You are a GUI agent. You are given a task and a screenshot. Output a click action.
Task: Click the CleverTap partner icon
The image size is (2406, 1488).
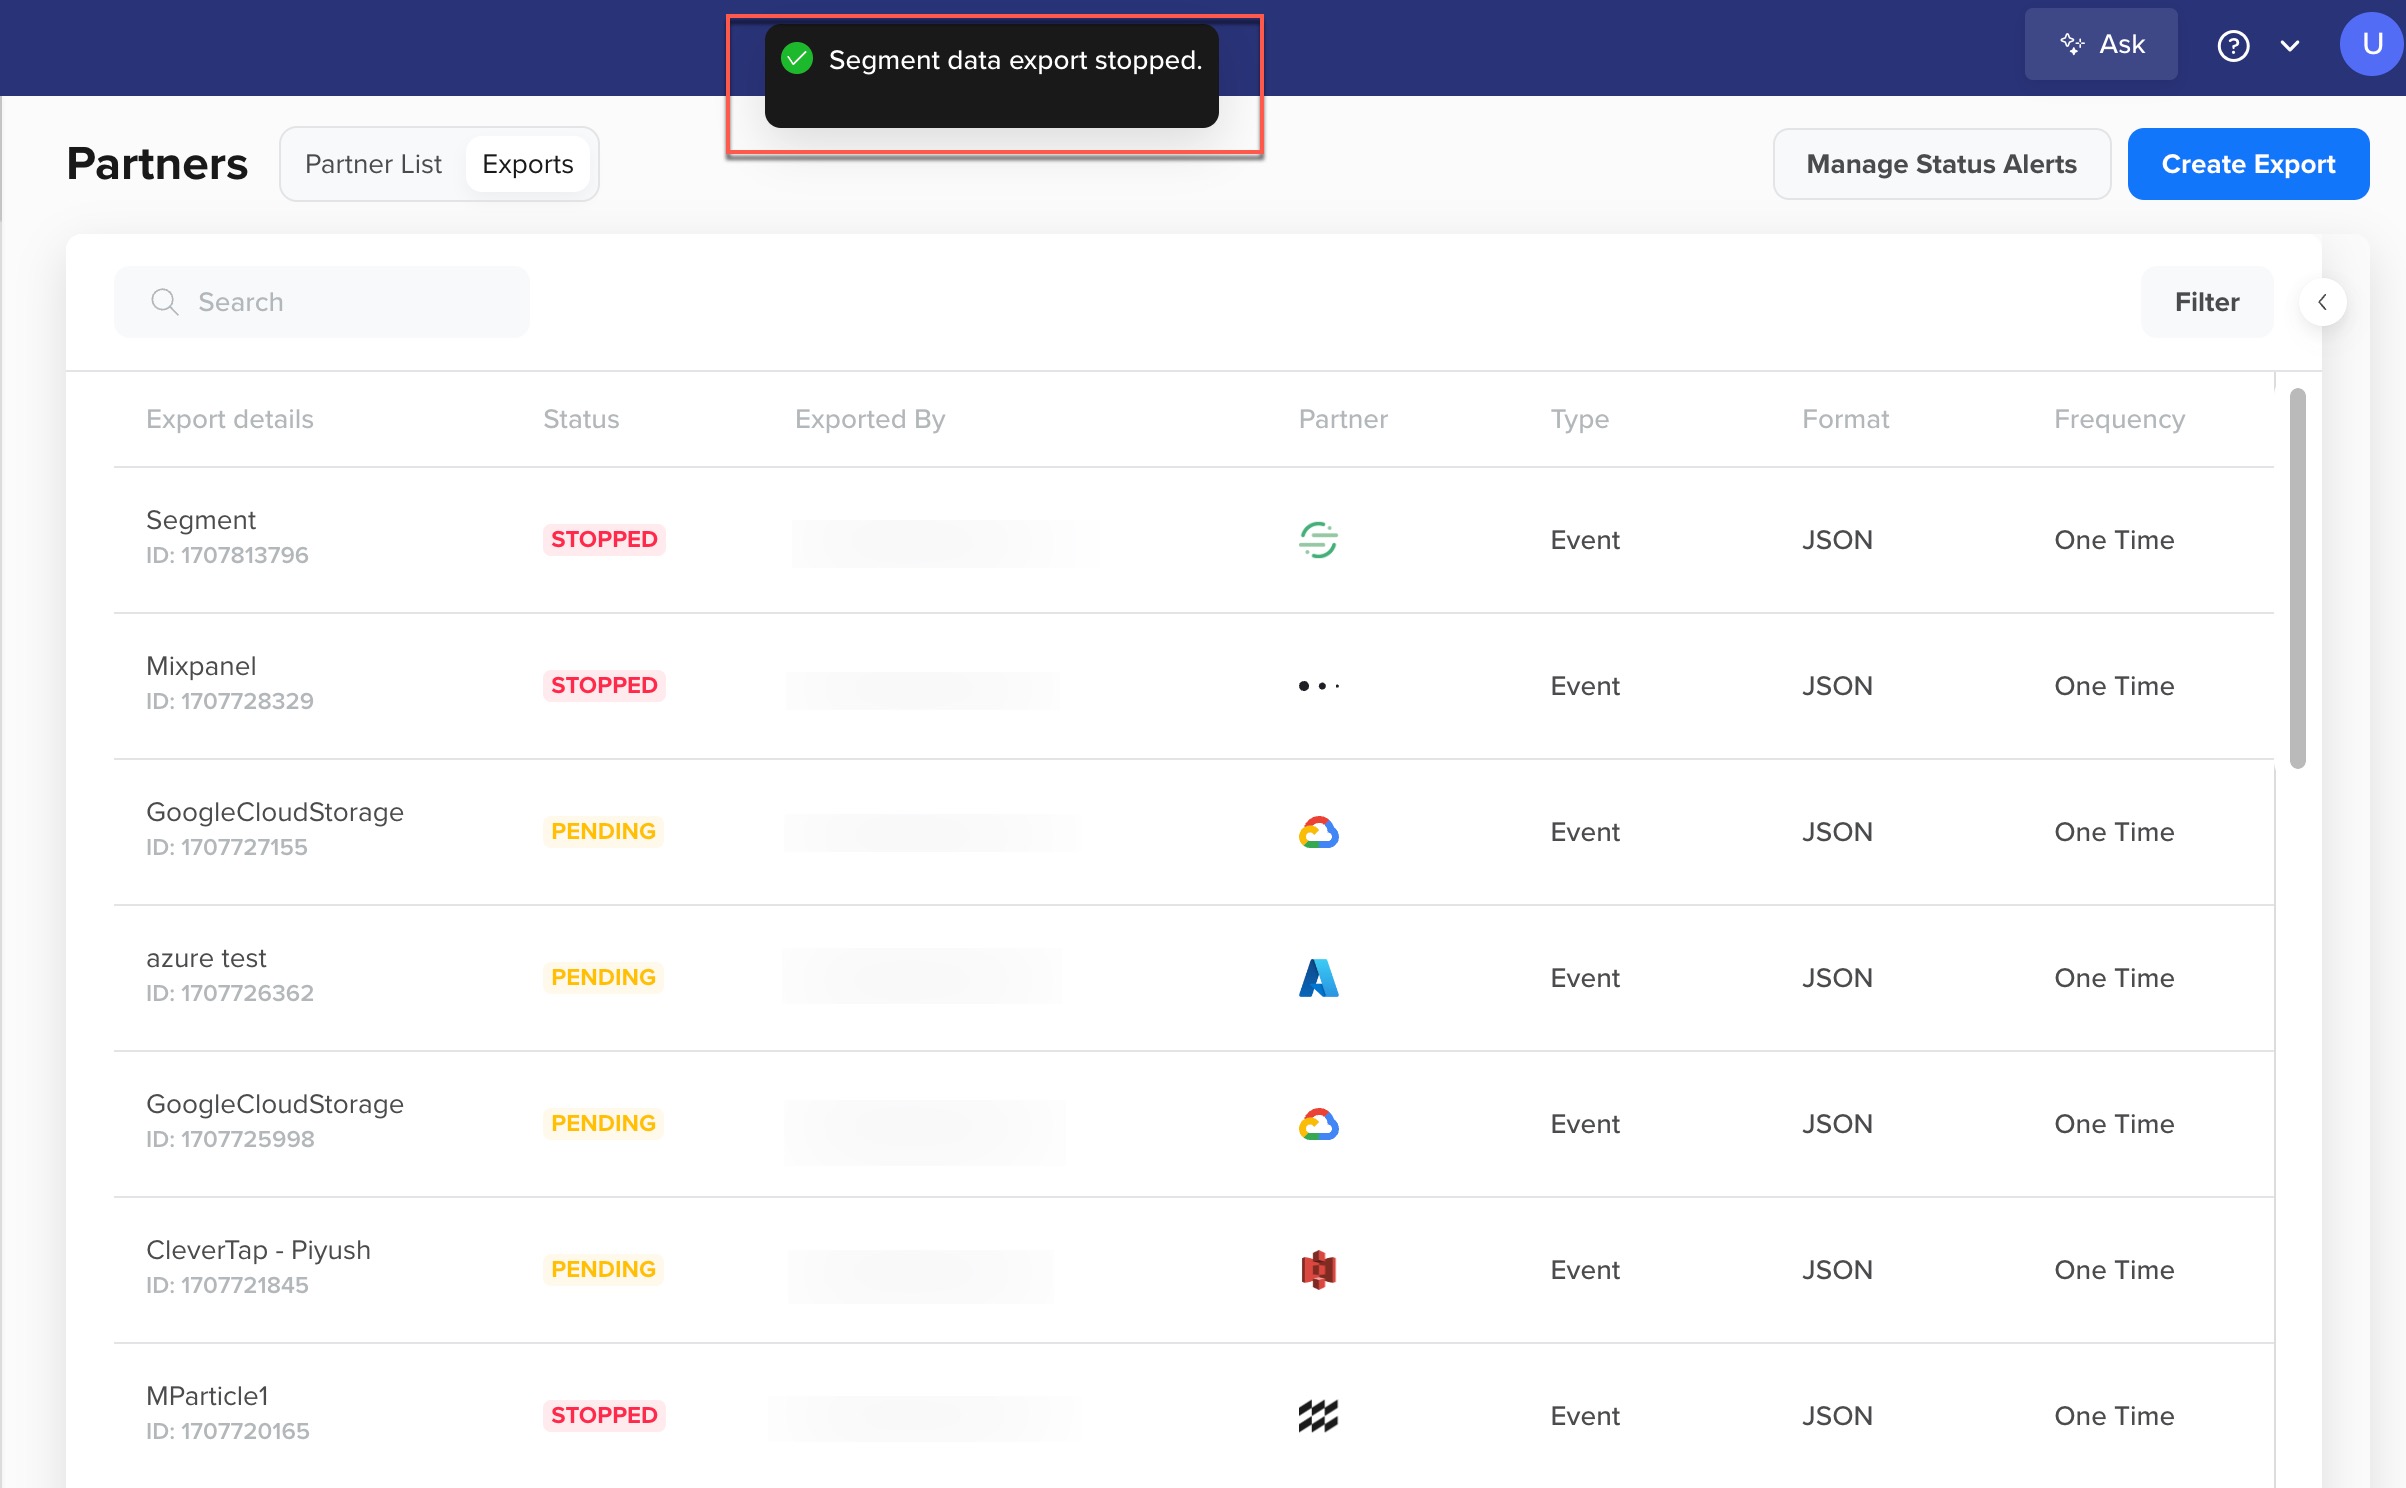pyautogui.click(x=1318, y=1268)
